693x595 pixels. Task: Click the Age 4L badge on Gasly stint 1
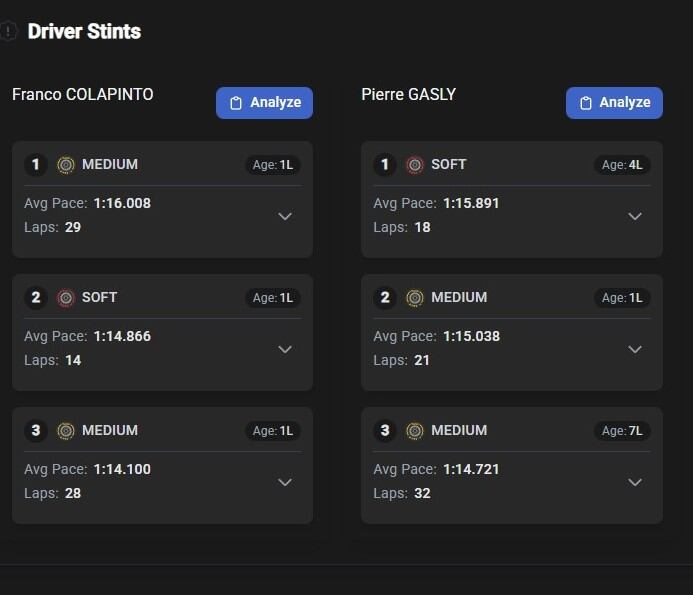click(x=622, y=165)
